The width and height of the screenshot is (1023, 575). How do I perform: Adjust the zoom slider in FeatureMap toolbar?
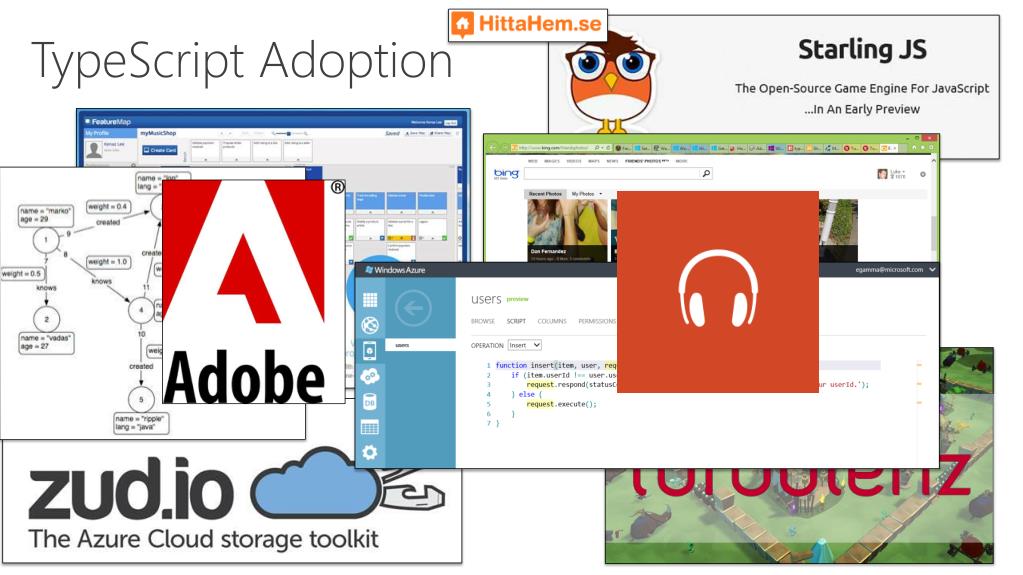click(287, 133)
